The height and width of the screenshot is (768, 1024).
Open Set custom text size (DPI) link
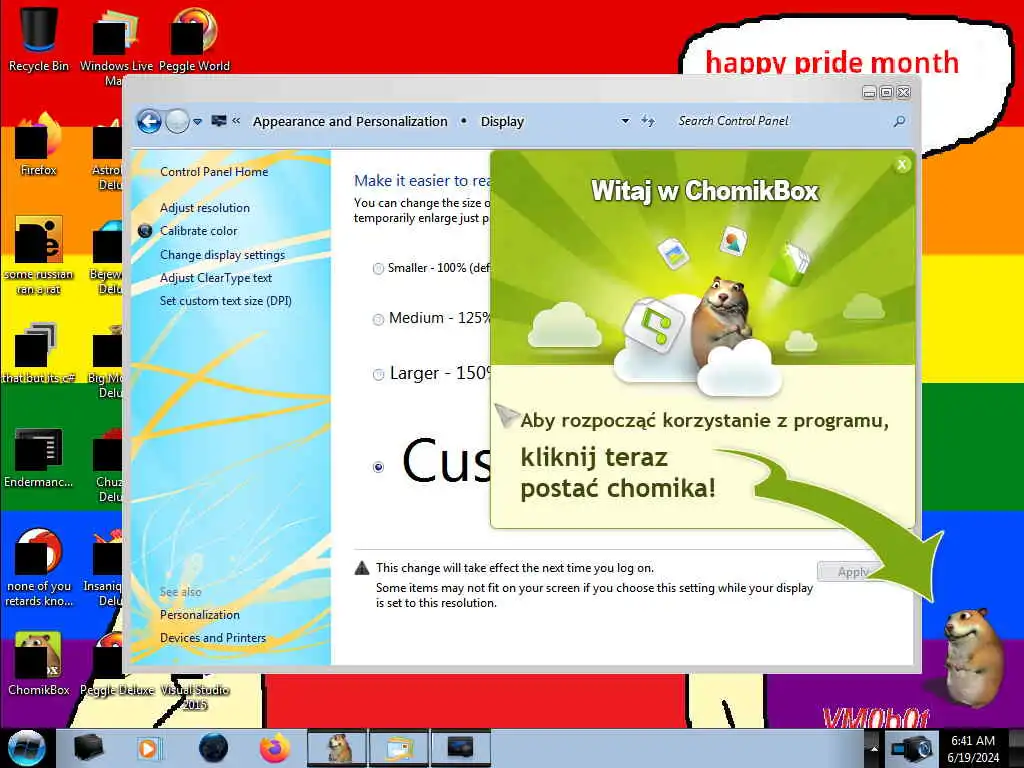[x=226, y=301]
